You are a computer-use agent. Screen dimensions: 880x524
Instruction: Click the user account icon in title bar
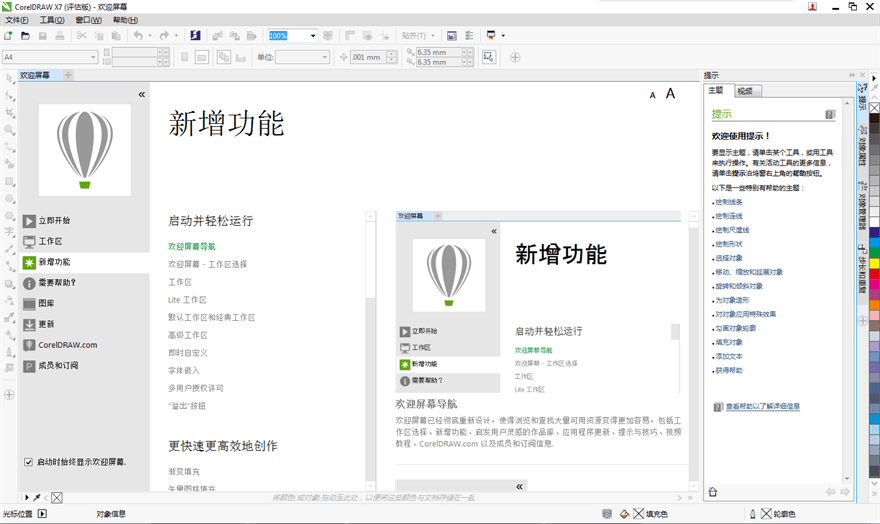pos(812,7)
